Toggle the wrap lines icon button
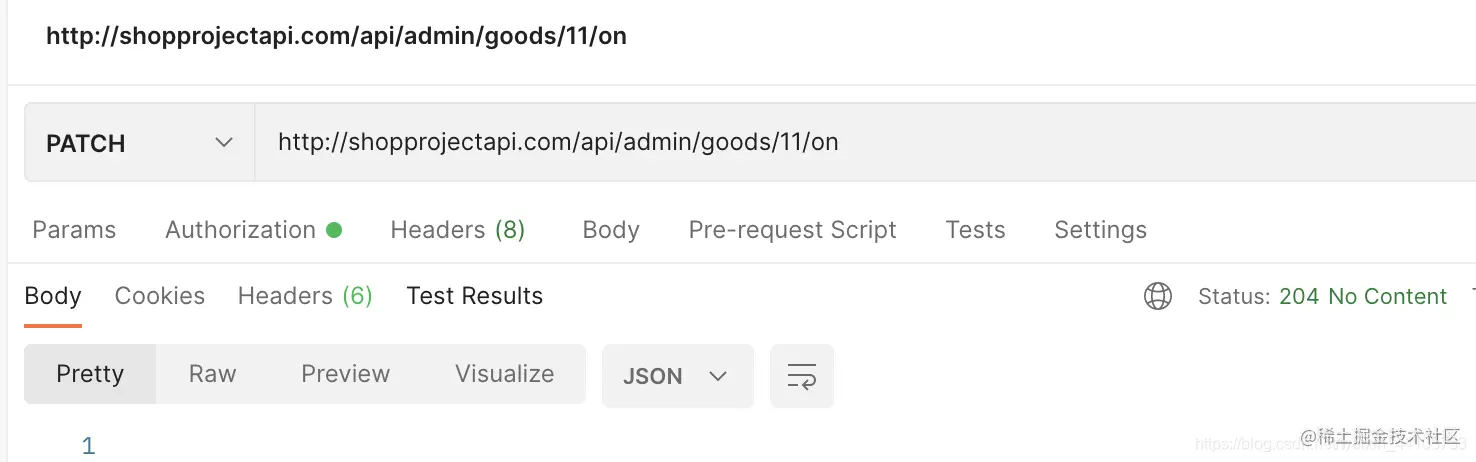Image resolution: width=1476 pixels, height=462 pixels. (x=802, y=376)
